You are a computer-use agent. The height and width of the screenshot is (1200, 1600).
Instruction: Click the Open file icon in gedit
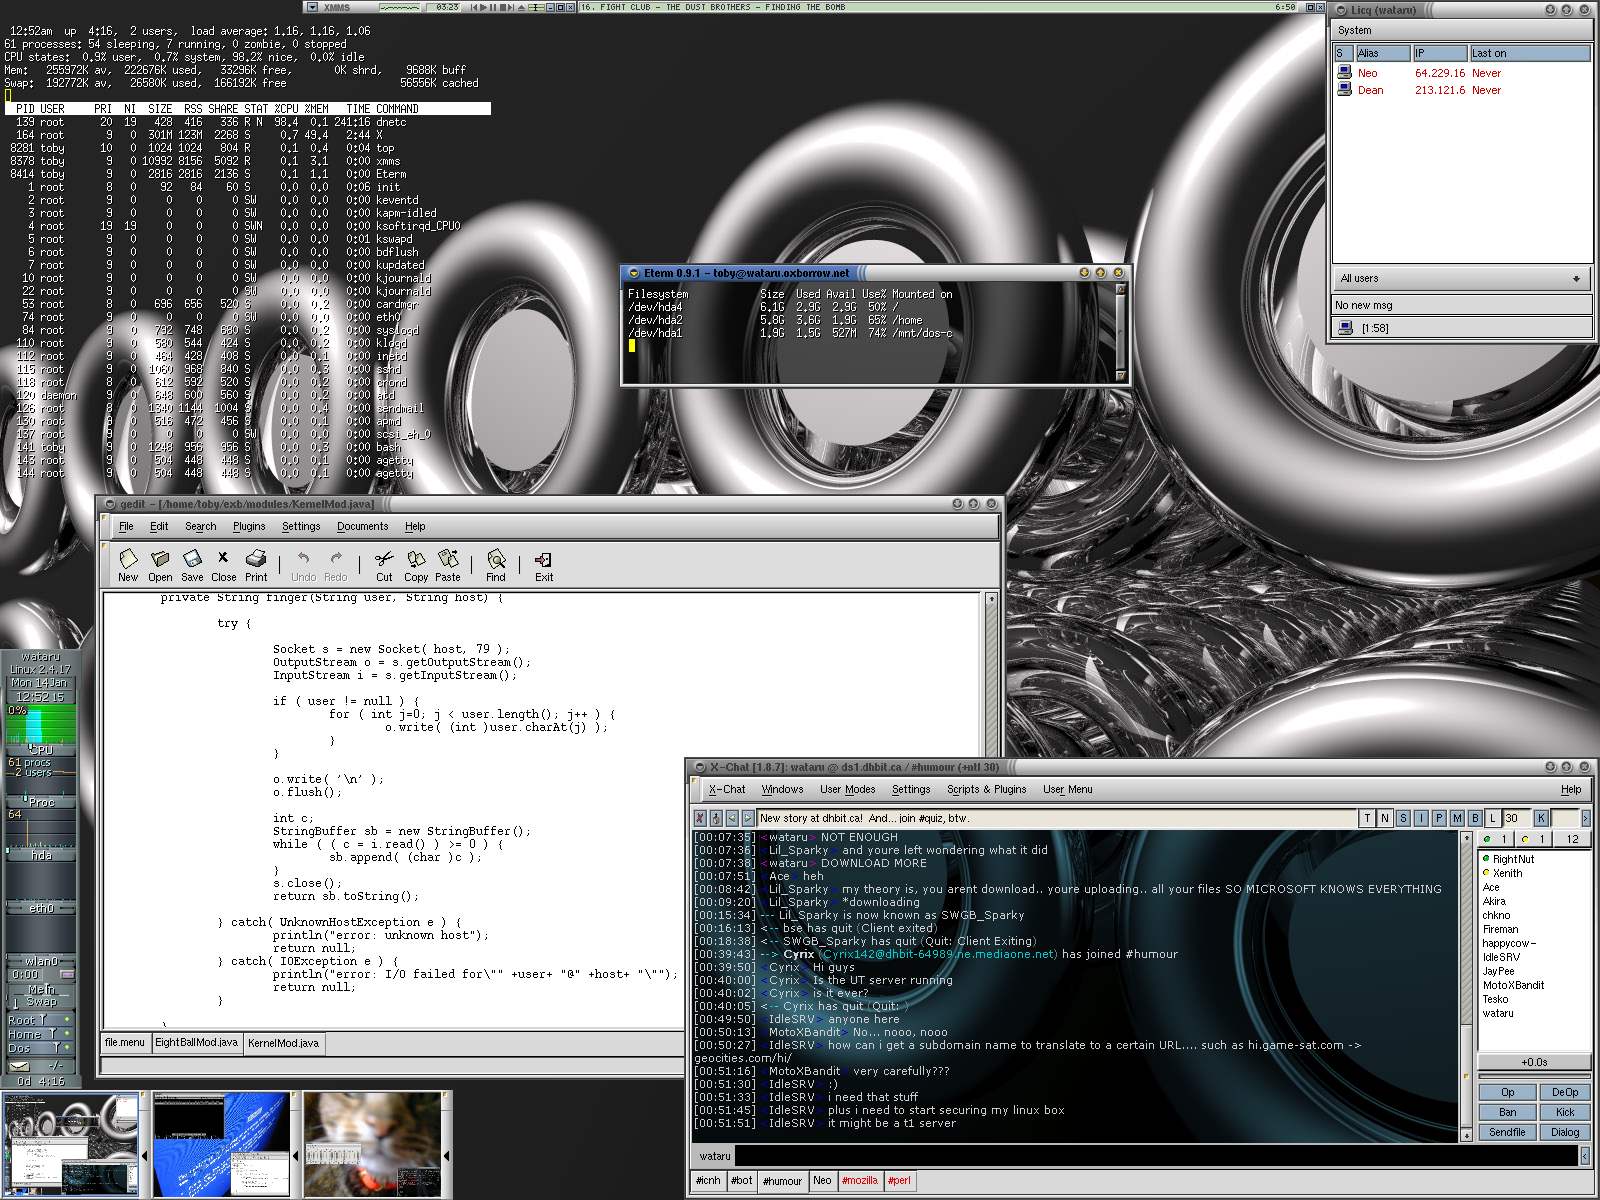(x=160, y=559)
